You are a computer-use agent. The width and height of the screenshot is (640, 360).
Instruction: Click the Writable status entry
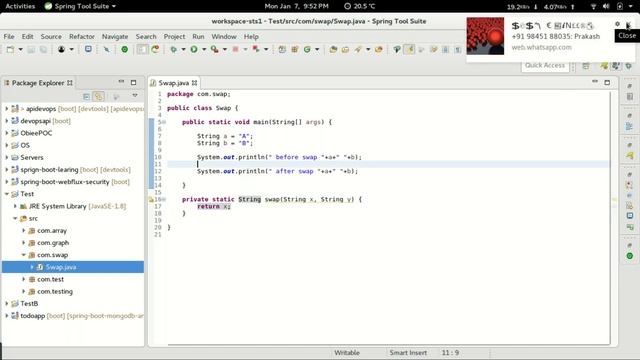(x=347, y=353)
